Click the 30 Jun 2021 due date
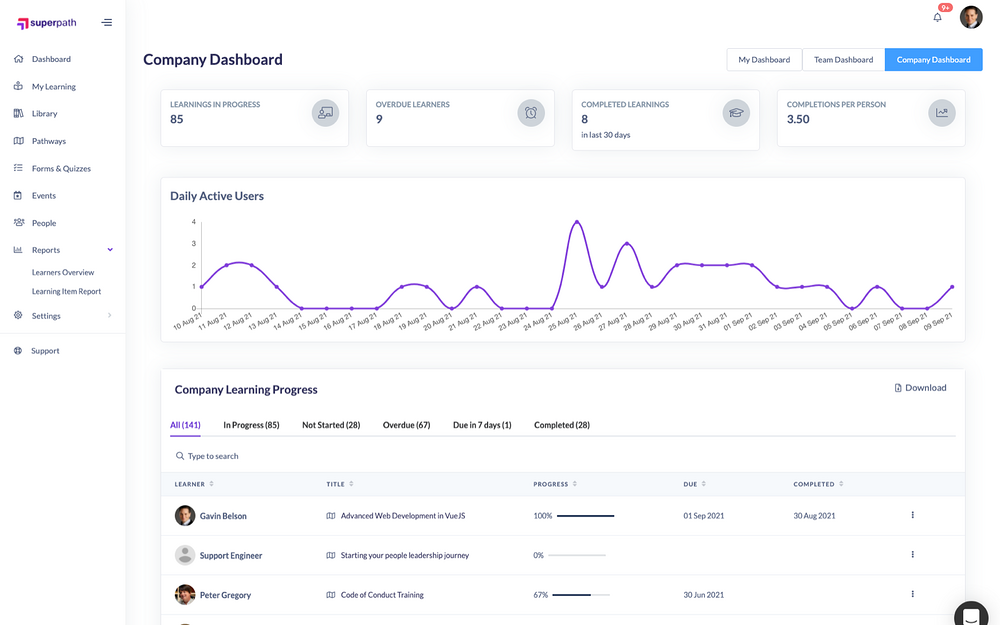 click(x=703, y=595)
